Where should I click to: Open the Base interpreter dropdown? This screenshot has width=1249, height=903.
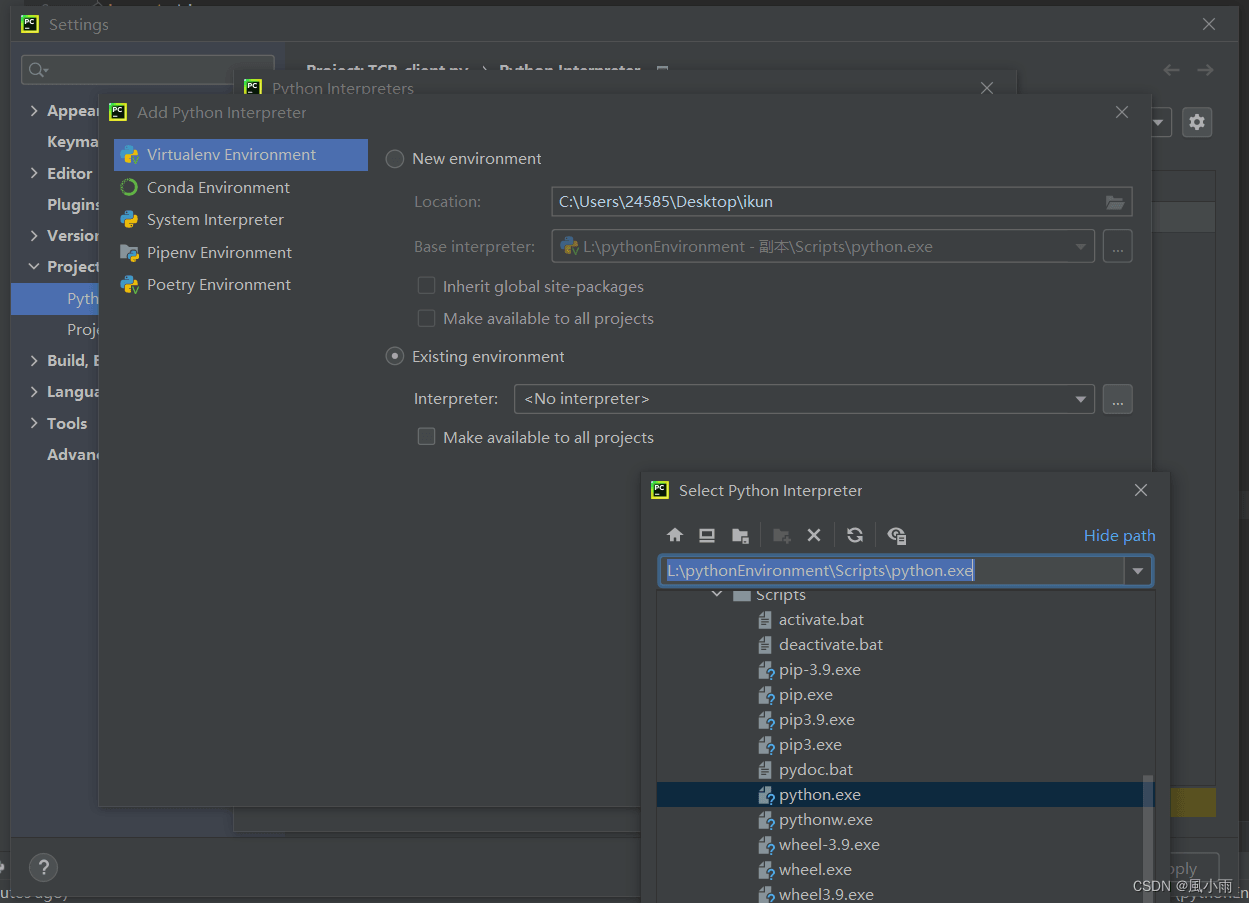(823, 246)
